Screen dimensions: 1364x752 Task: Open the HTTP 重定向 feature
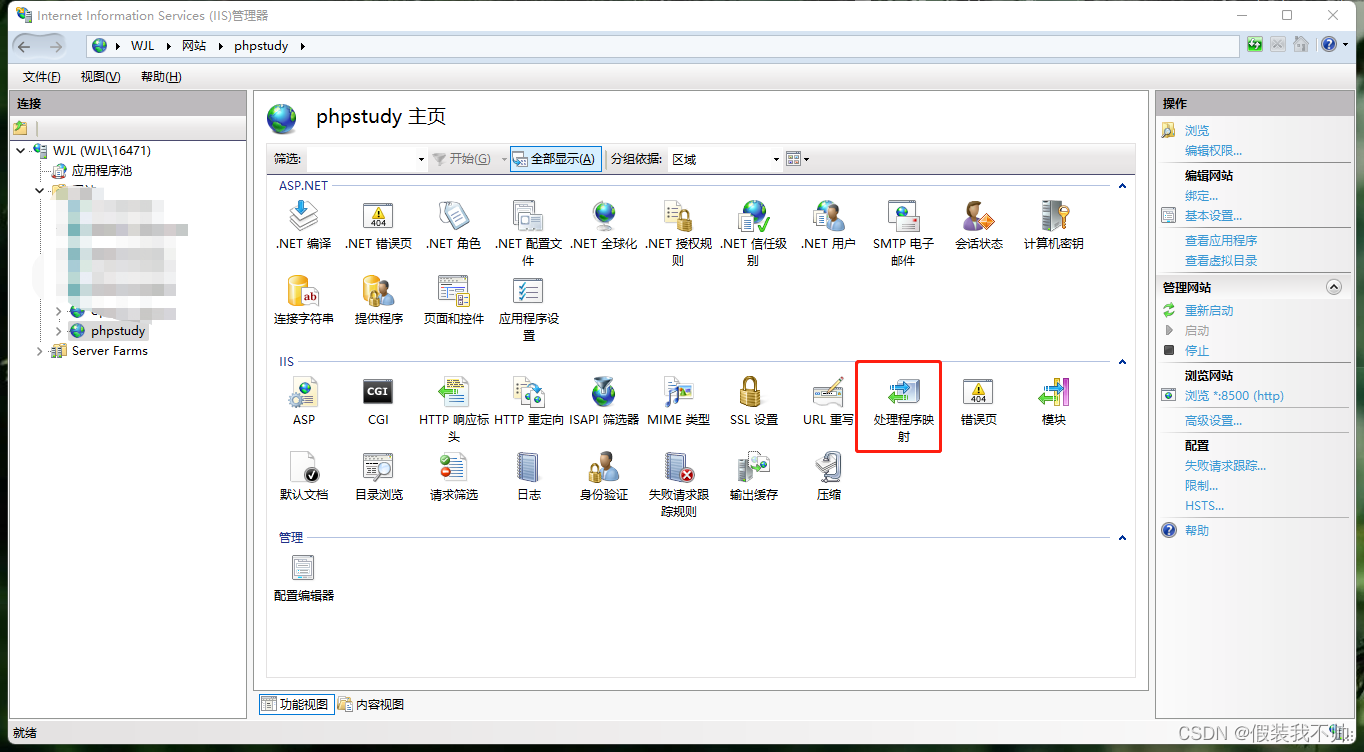click(528, 402)
